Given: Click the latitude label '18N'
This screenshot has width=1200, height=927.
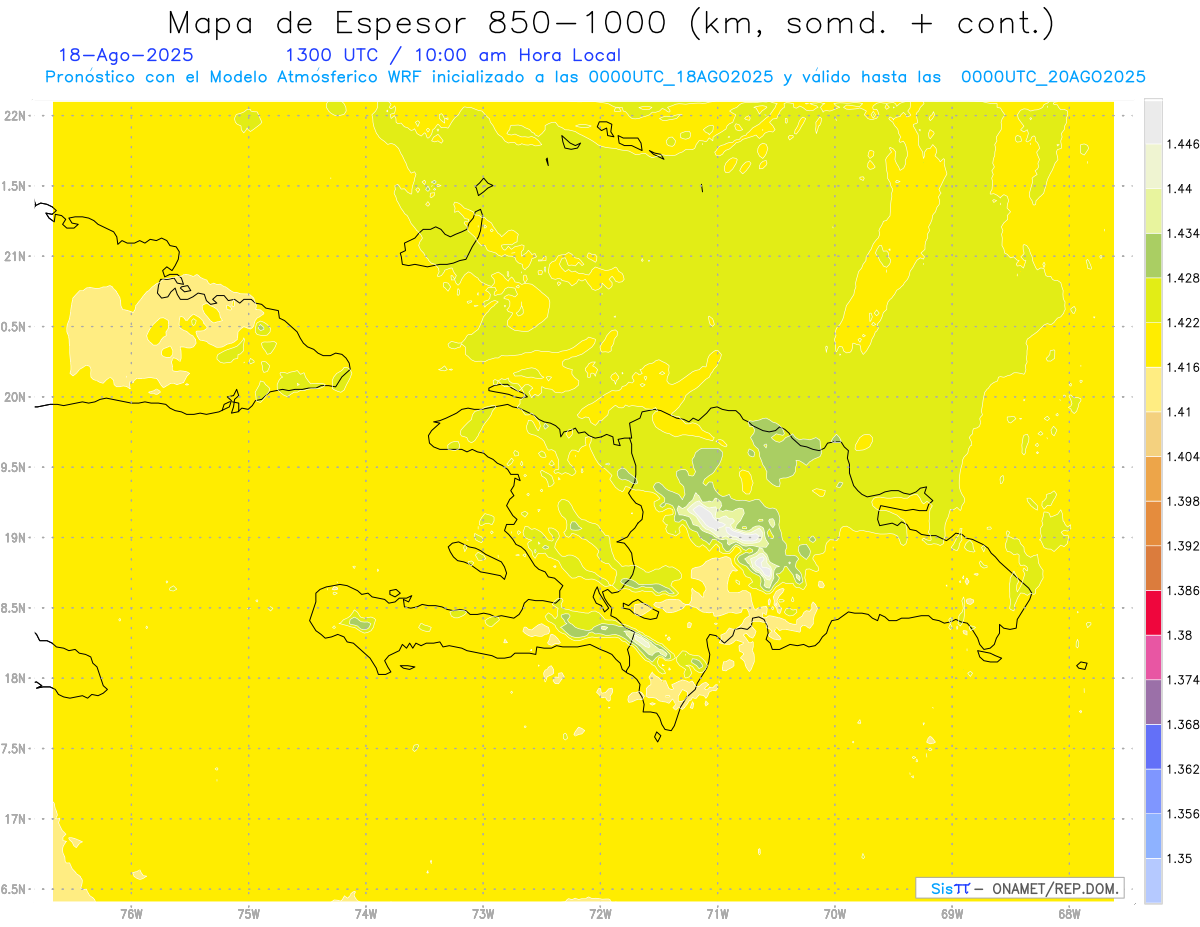Looking at the screenshot, I should (15, 679).
